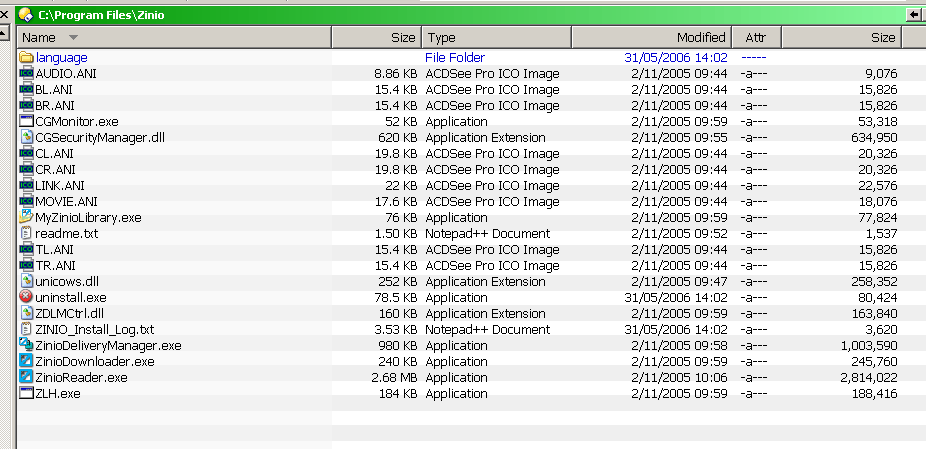This screenshot has height=449, width=926.
Task: Click the File Folder type of language
Action: [455, 57]
